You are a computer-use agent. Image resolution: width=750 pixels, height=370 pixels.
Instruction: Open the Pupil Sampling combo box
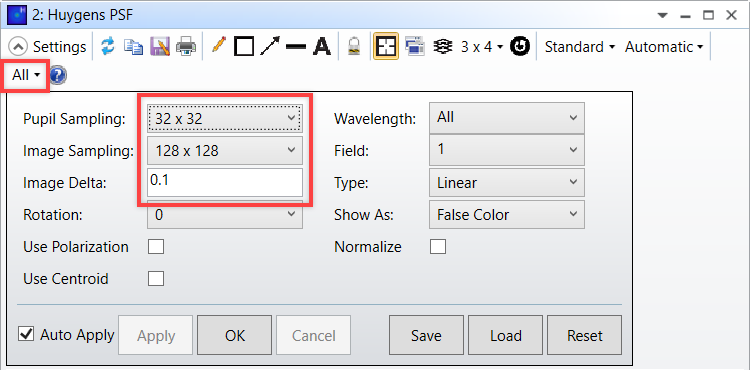(x=224, y=119)
